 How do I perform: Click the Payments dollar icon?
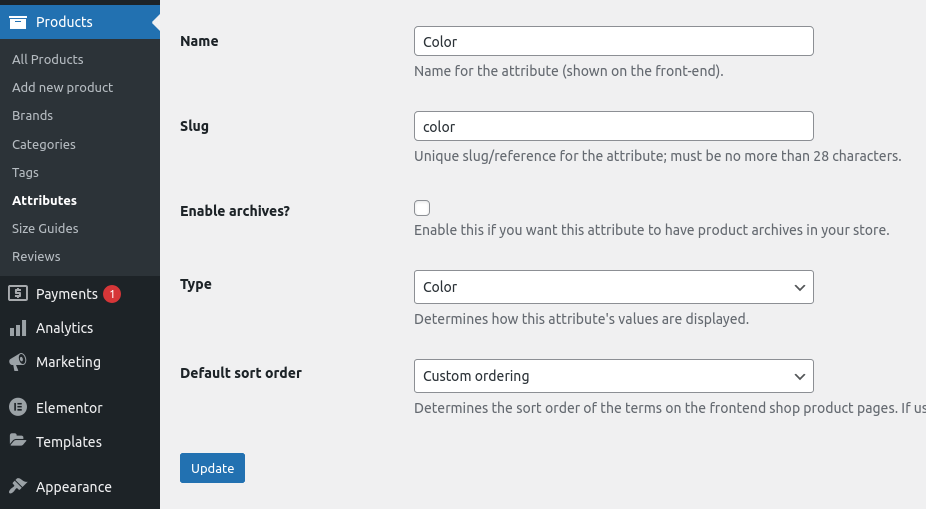(x=18, y=293)
